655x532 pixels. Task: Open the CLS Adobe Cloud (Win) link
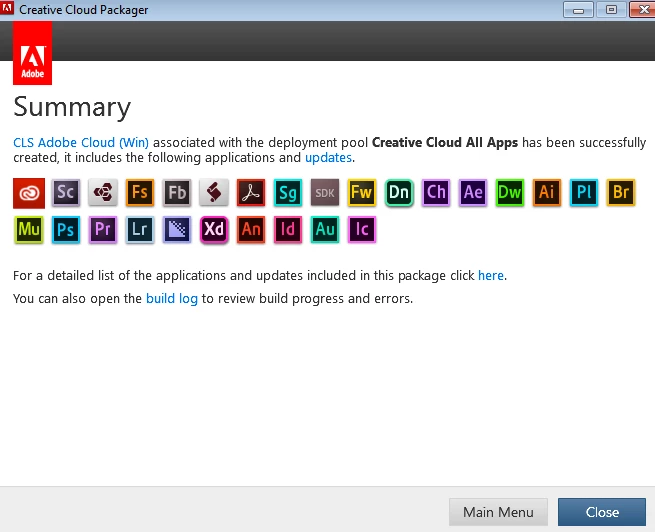point(81,142)
